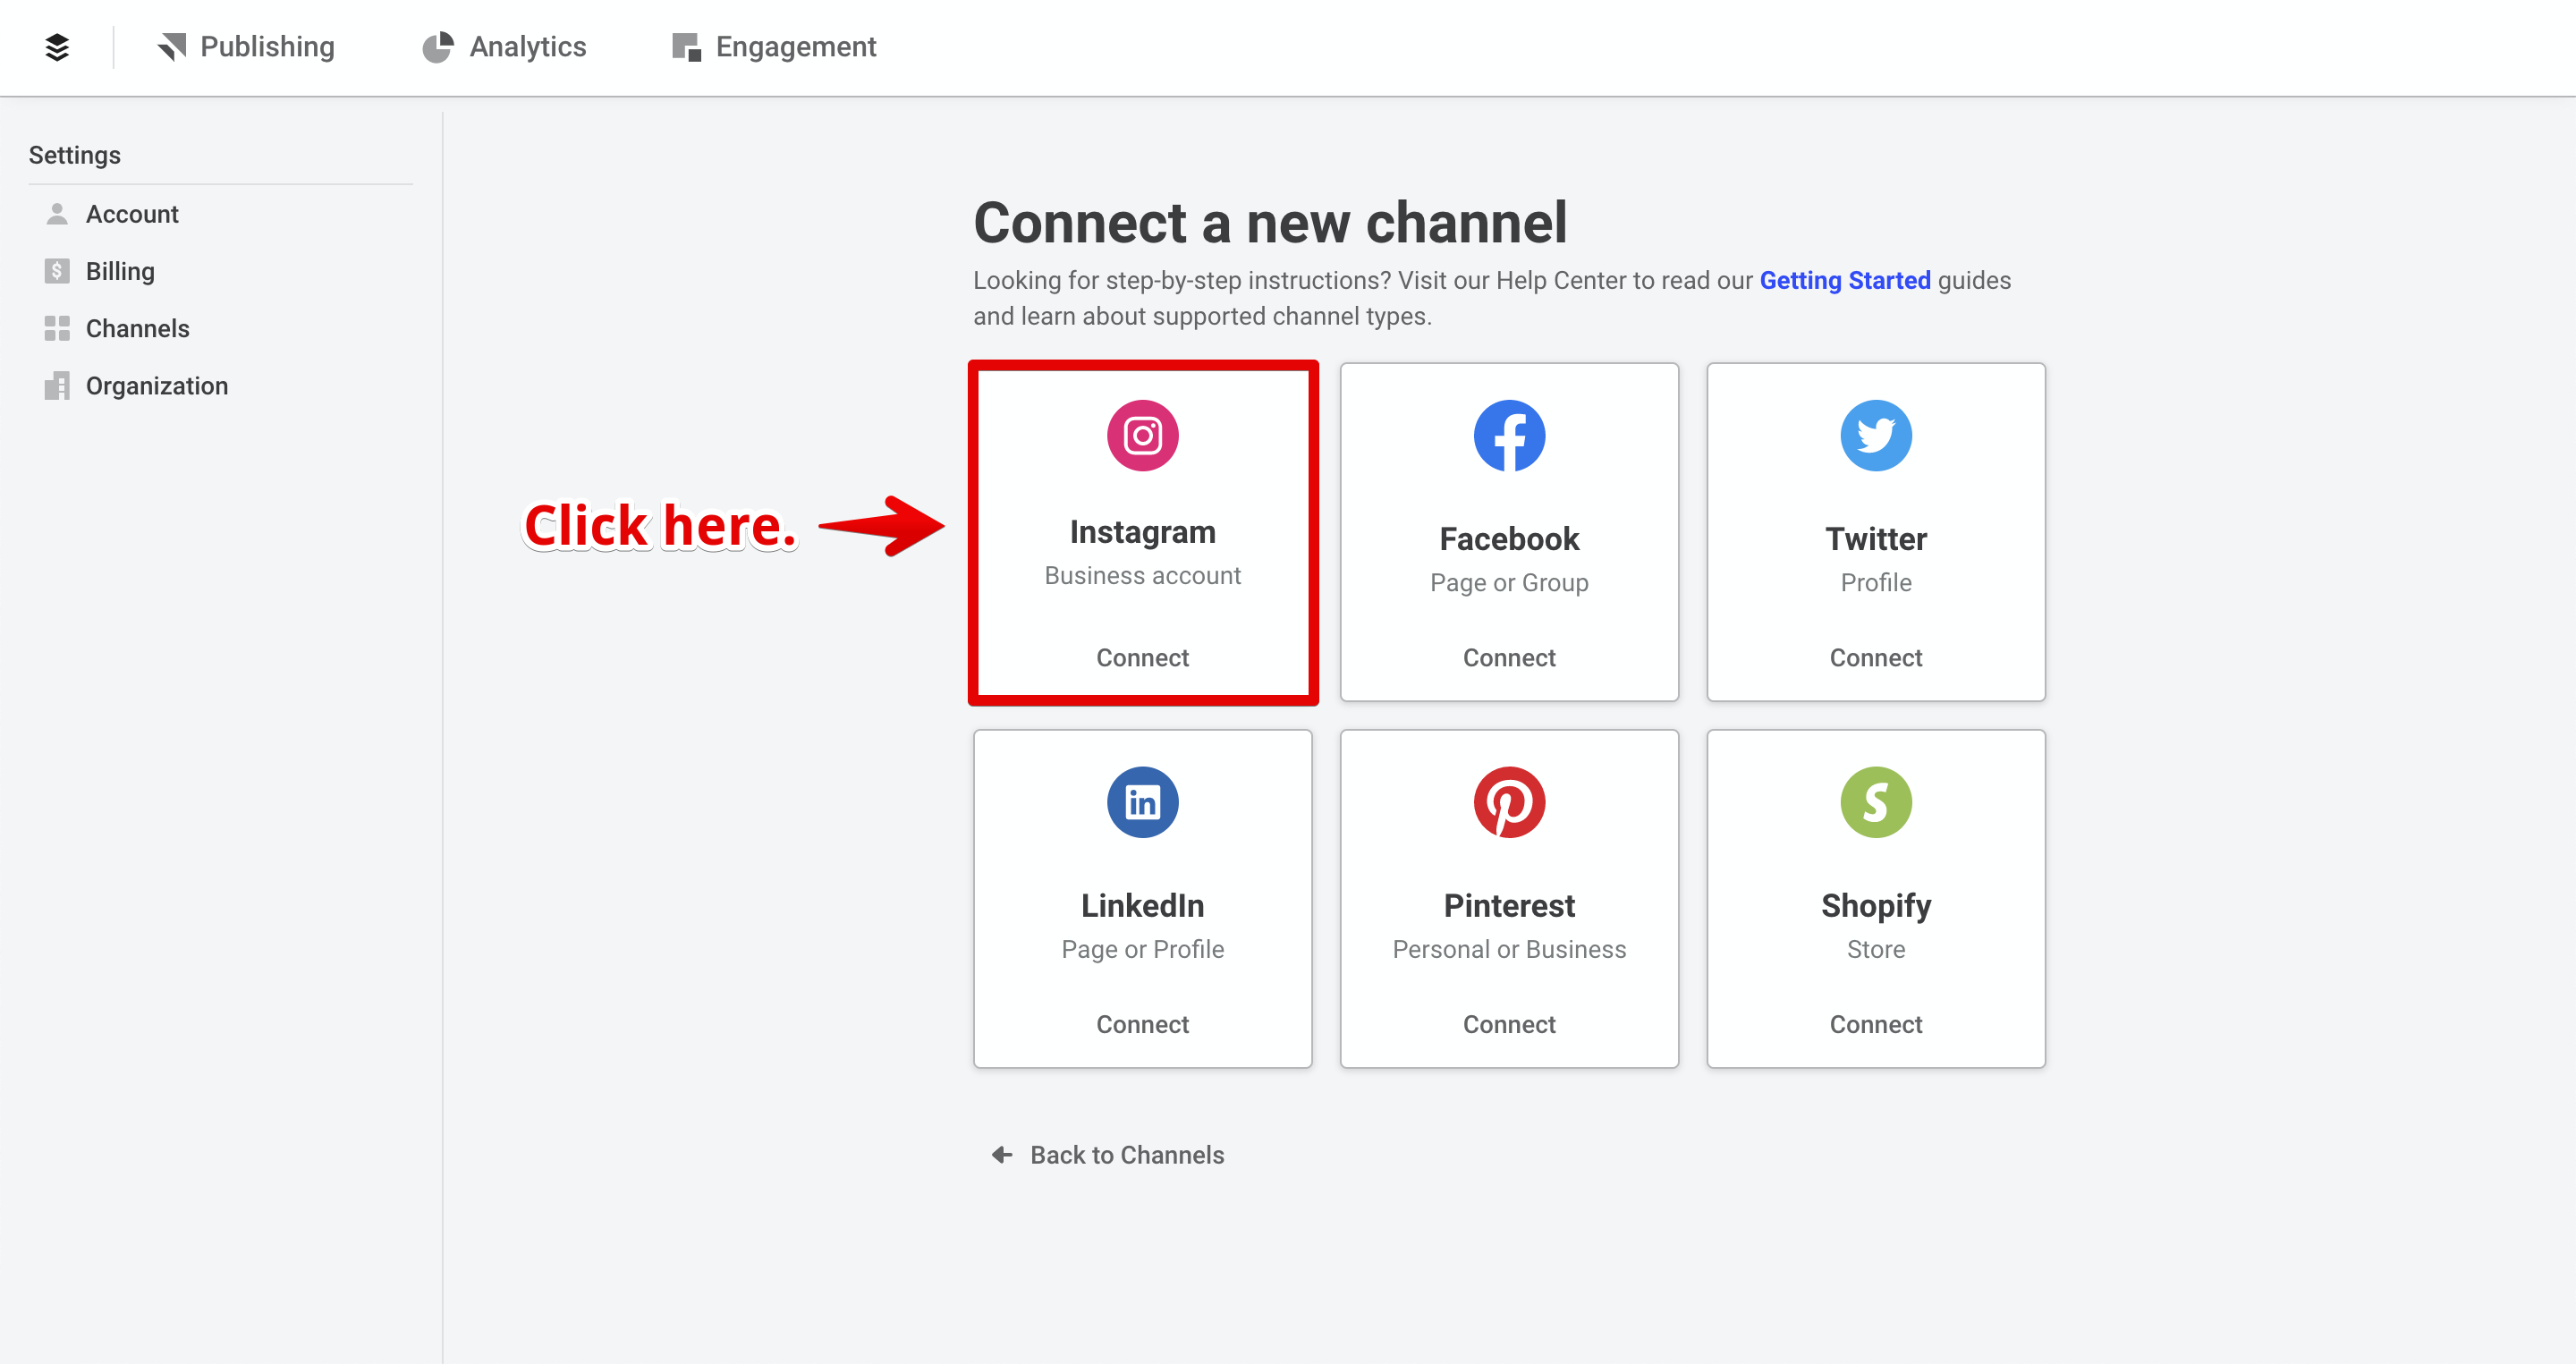
Task: Connect a Pinterest account
Action: coord(1509,1024)
